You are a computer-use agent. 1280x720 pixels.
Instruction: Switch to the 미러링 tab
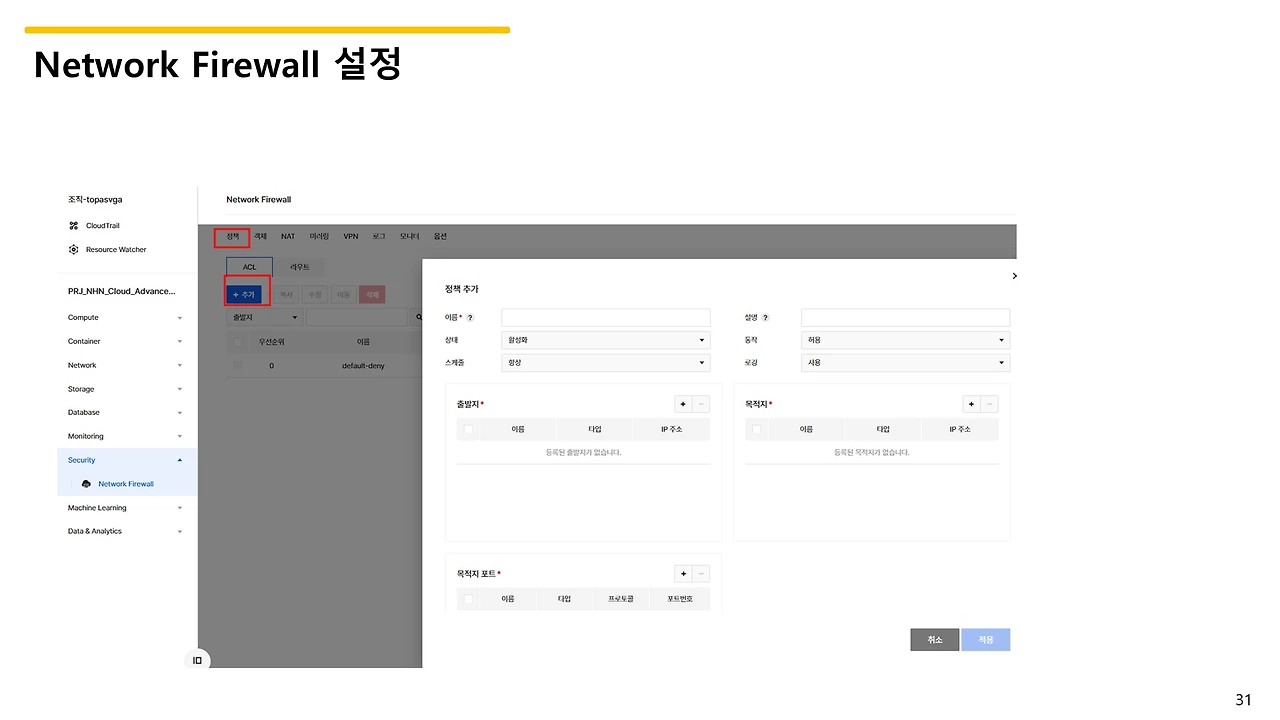point(319,237)
